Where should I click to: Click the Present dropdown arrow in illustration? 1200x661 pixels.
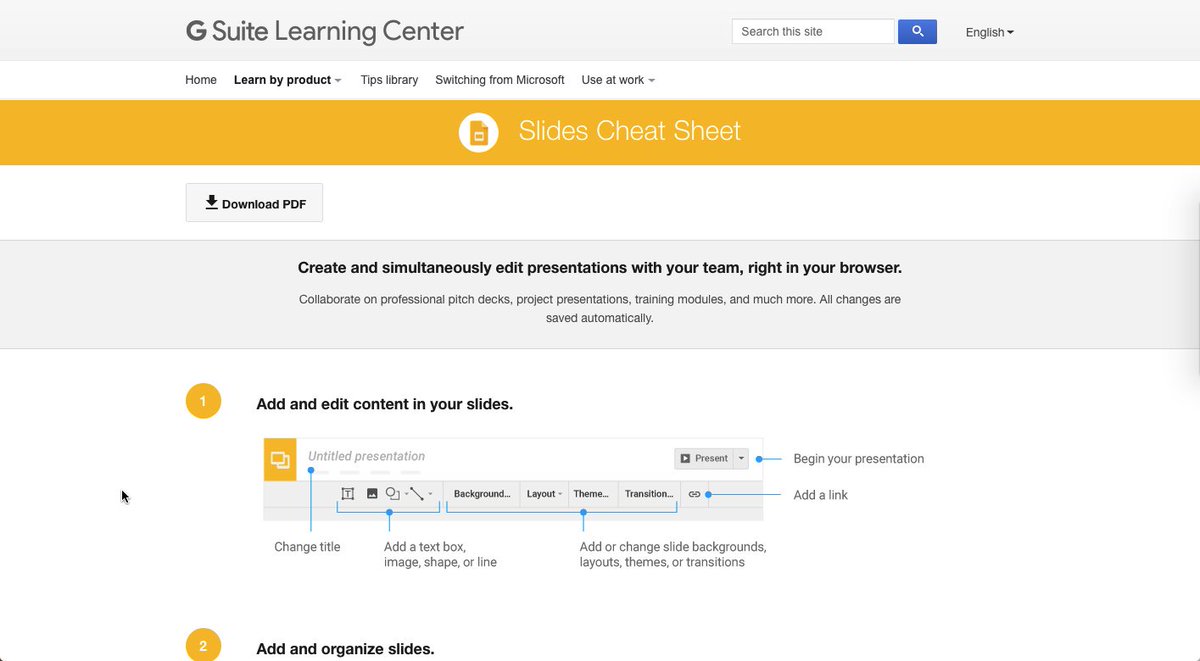click(741, 458)
